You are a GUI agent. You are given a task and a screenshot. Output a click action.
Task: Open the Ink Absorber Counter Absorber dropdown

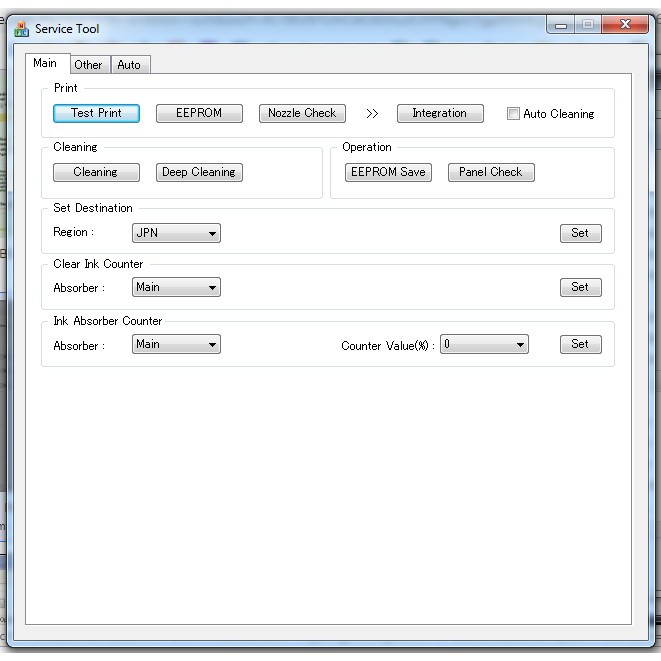coord(176,345)
